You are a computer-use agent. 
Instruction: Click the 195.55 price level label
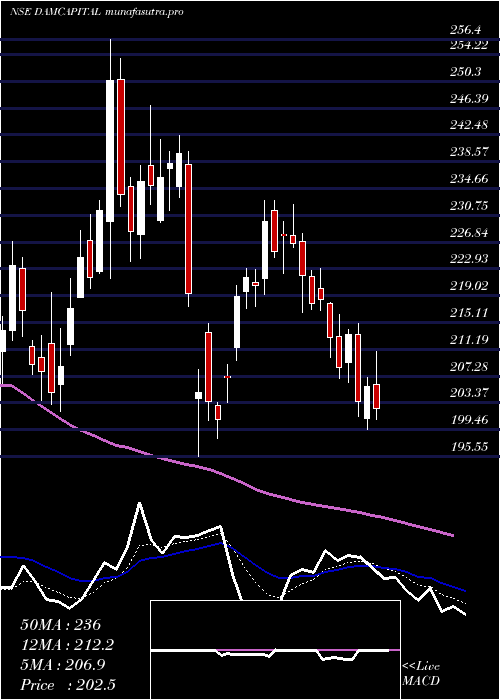469,447
